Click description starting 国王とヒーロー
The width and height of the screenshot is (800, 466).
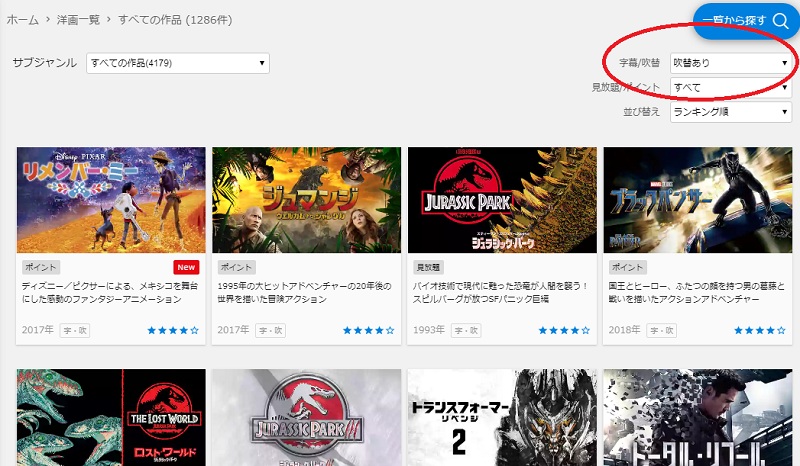tap(696, 292)
